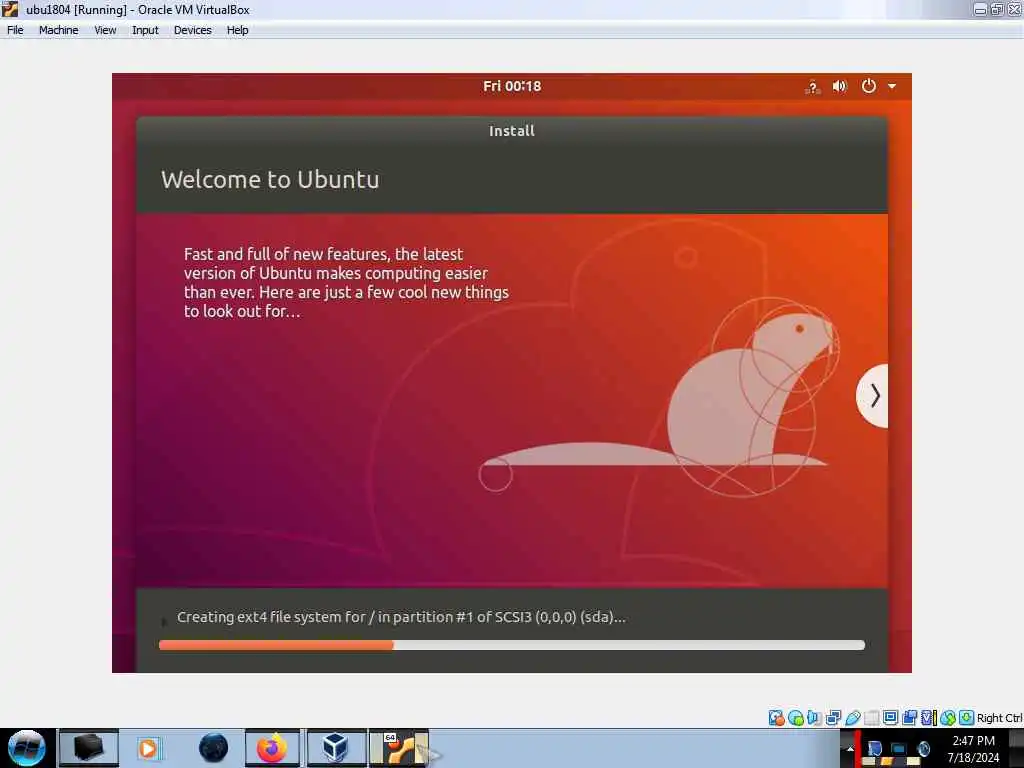Image resolution: width=1024 pixels, height=768 pixels.
Task: Click the installation progress bar
Action: (x=512, y=645)
